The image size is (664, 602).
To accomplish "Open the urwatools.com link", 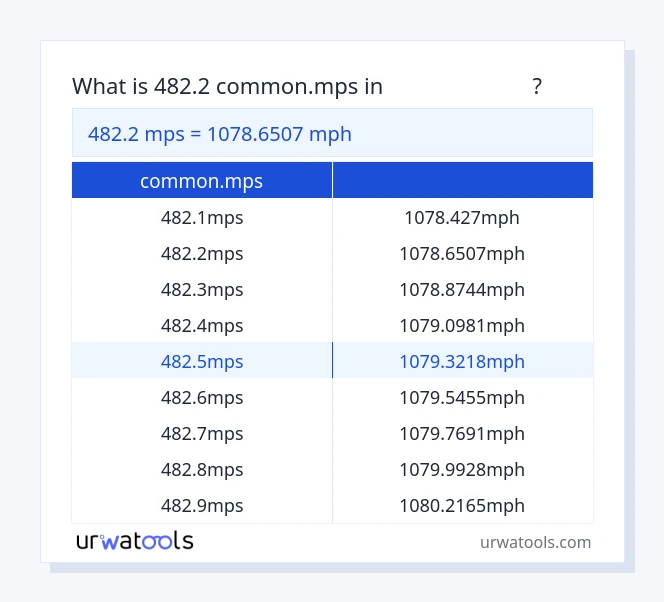I will [x=535, y=542].
